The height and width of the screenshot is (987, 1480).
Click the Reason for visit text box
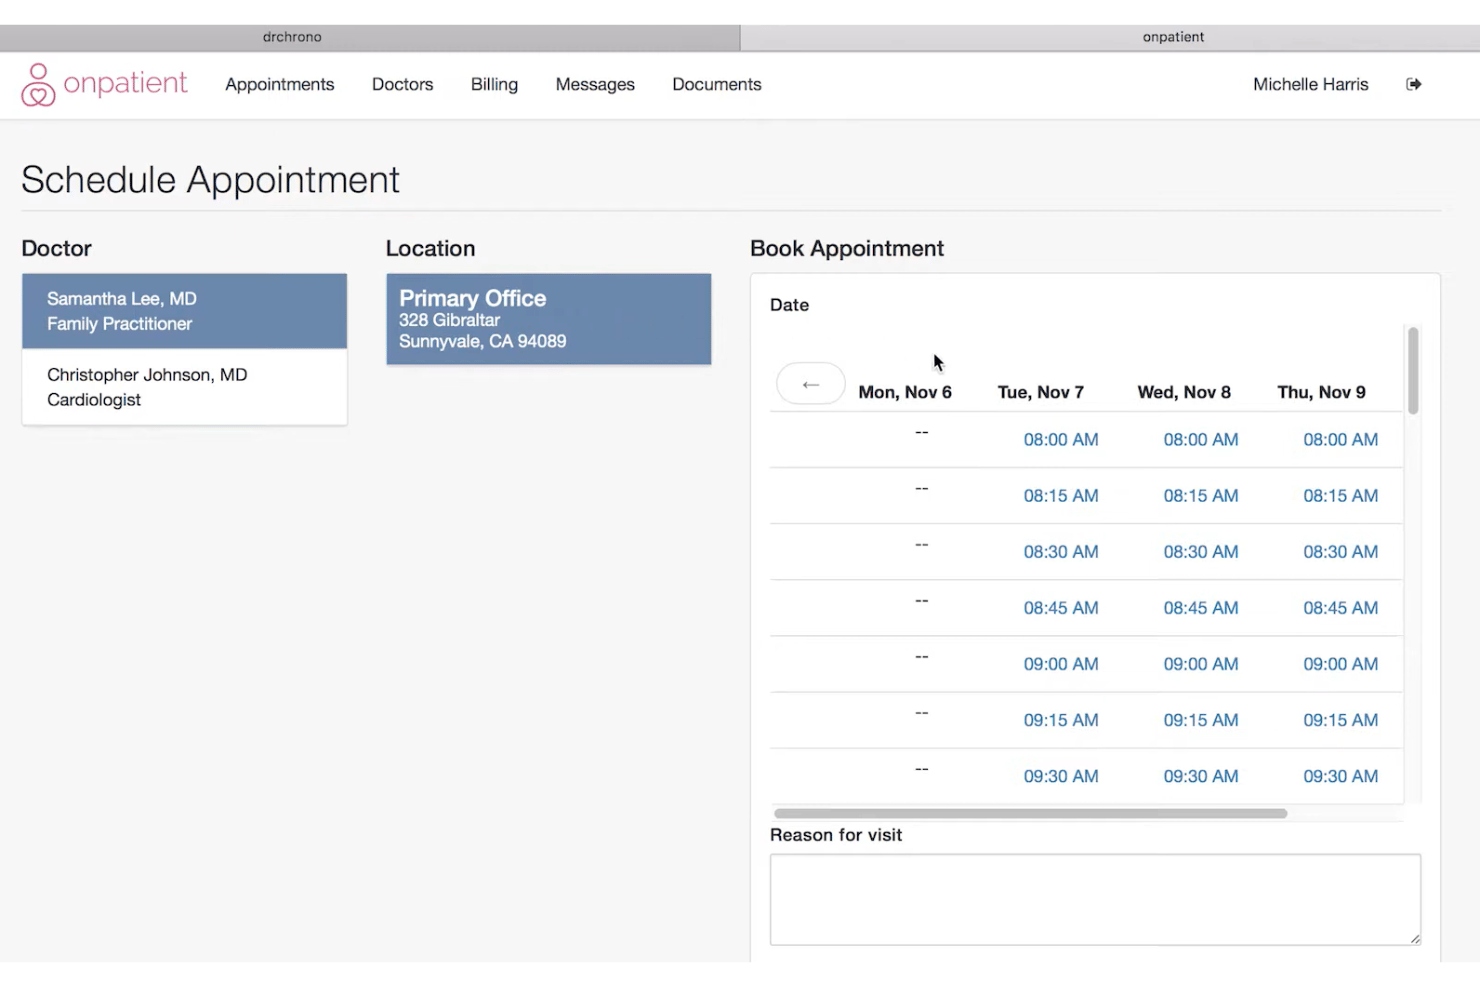tap(1095, 899)
